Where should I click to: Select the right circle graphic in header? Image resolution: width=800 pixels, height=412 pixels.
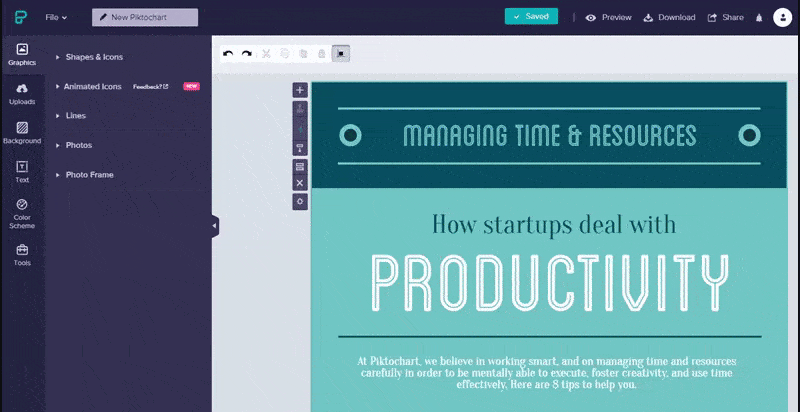749,135
